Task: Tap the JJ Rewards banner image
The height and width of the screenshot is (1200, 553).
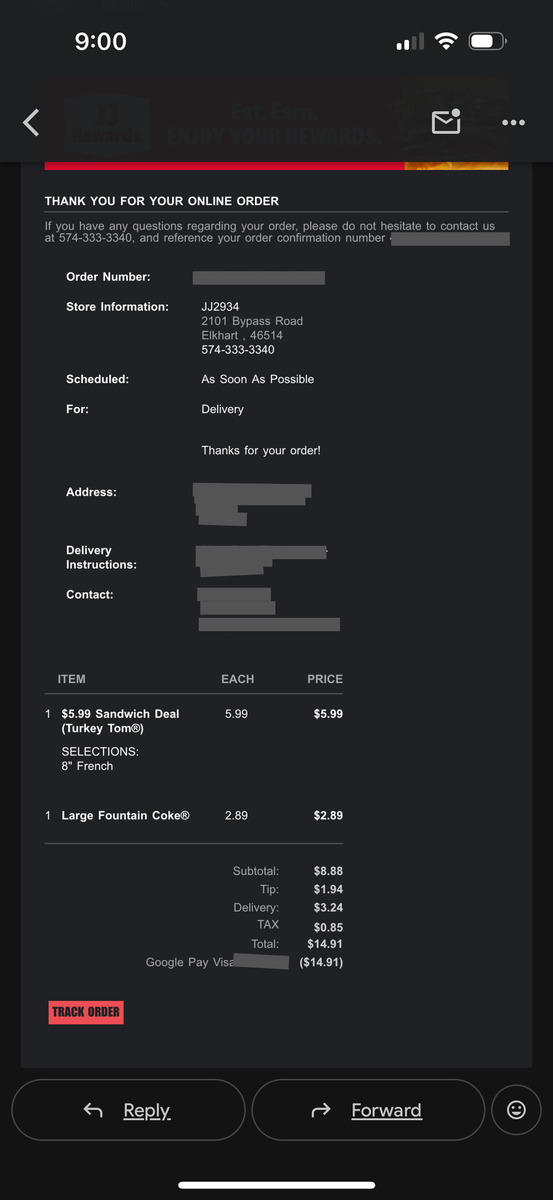Action: click(276, 124)
